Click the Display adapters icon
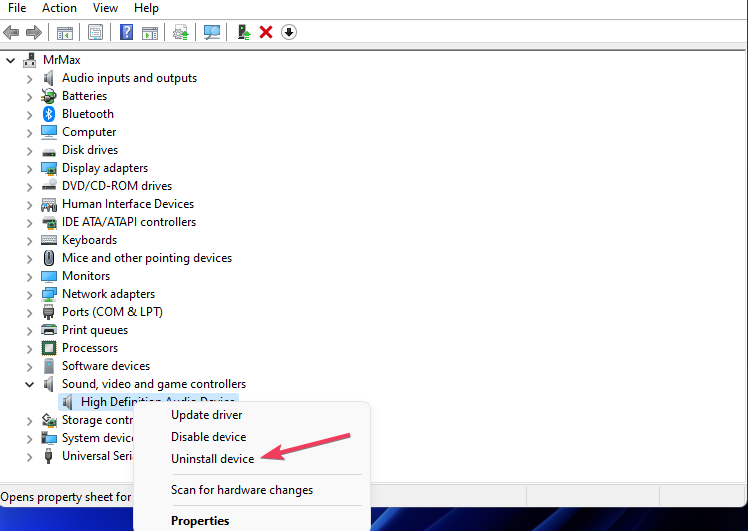This screenshot has height=531, width=748. 49,168
